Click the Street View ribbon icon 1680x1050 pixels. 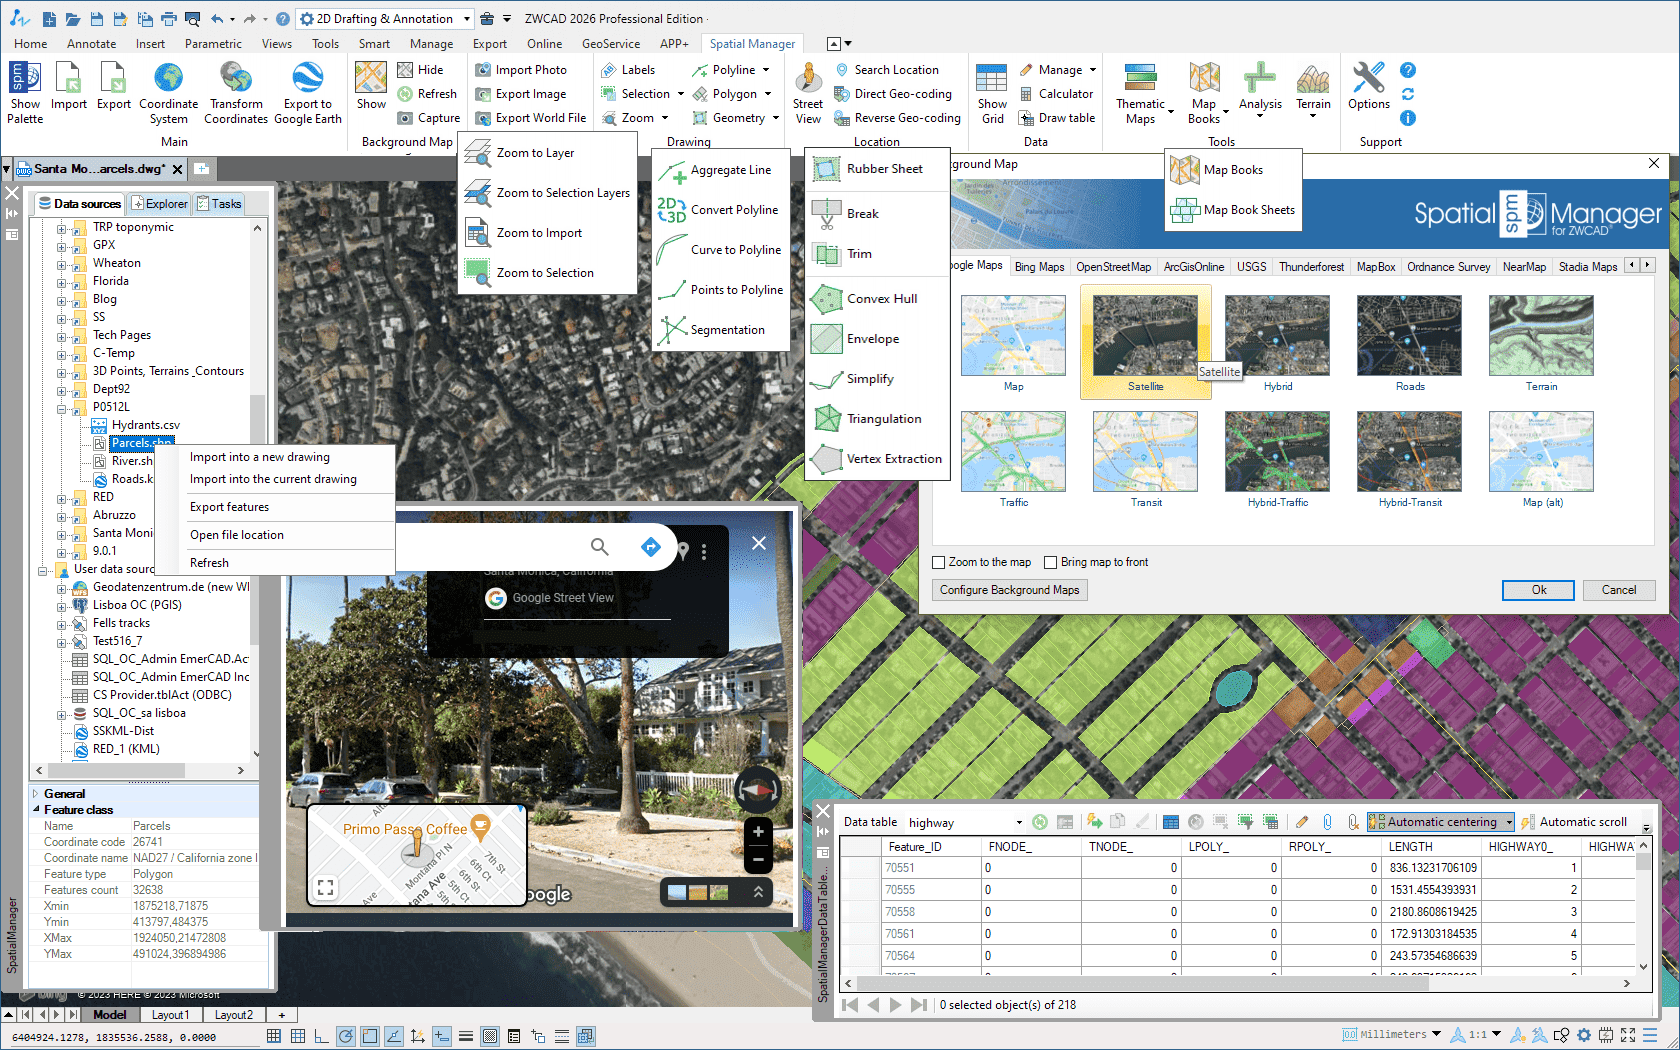[808, 78]
